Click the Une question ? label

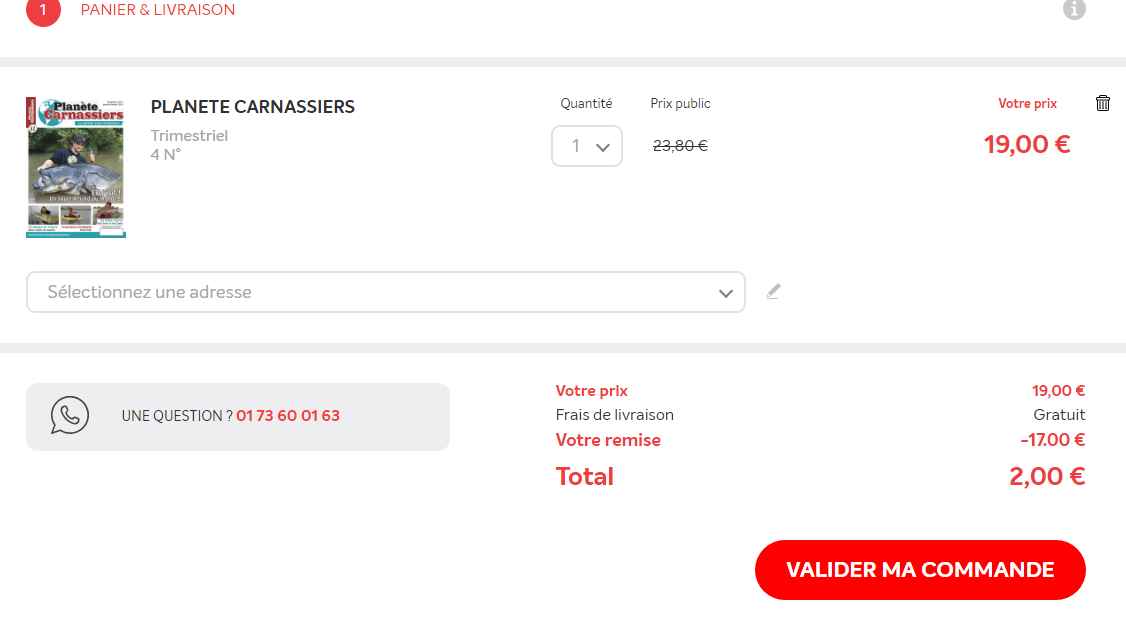(x=176, y=416)
